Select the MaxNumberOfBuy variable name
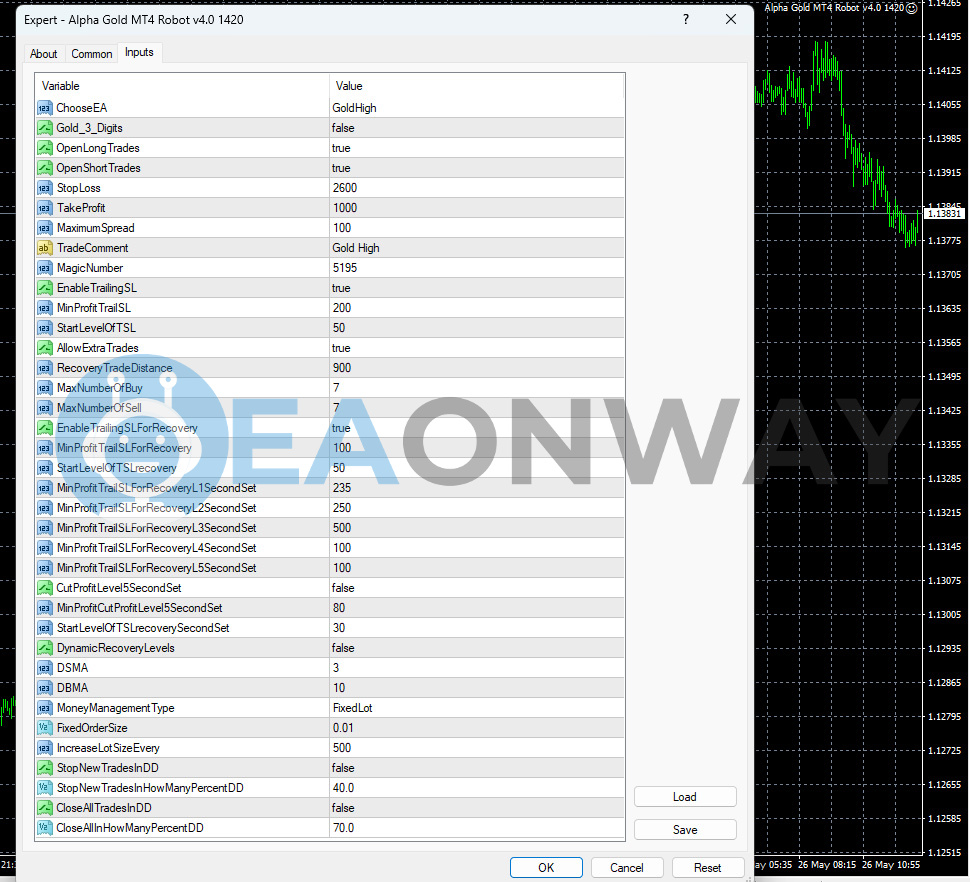 pyautogui.click(x=100, y=388)
